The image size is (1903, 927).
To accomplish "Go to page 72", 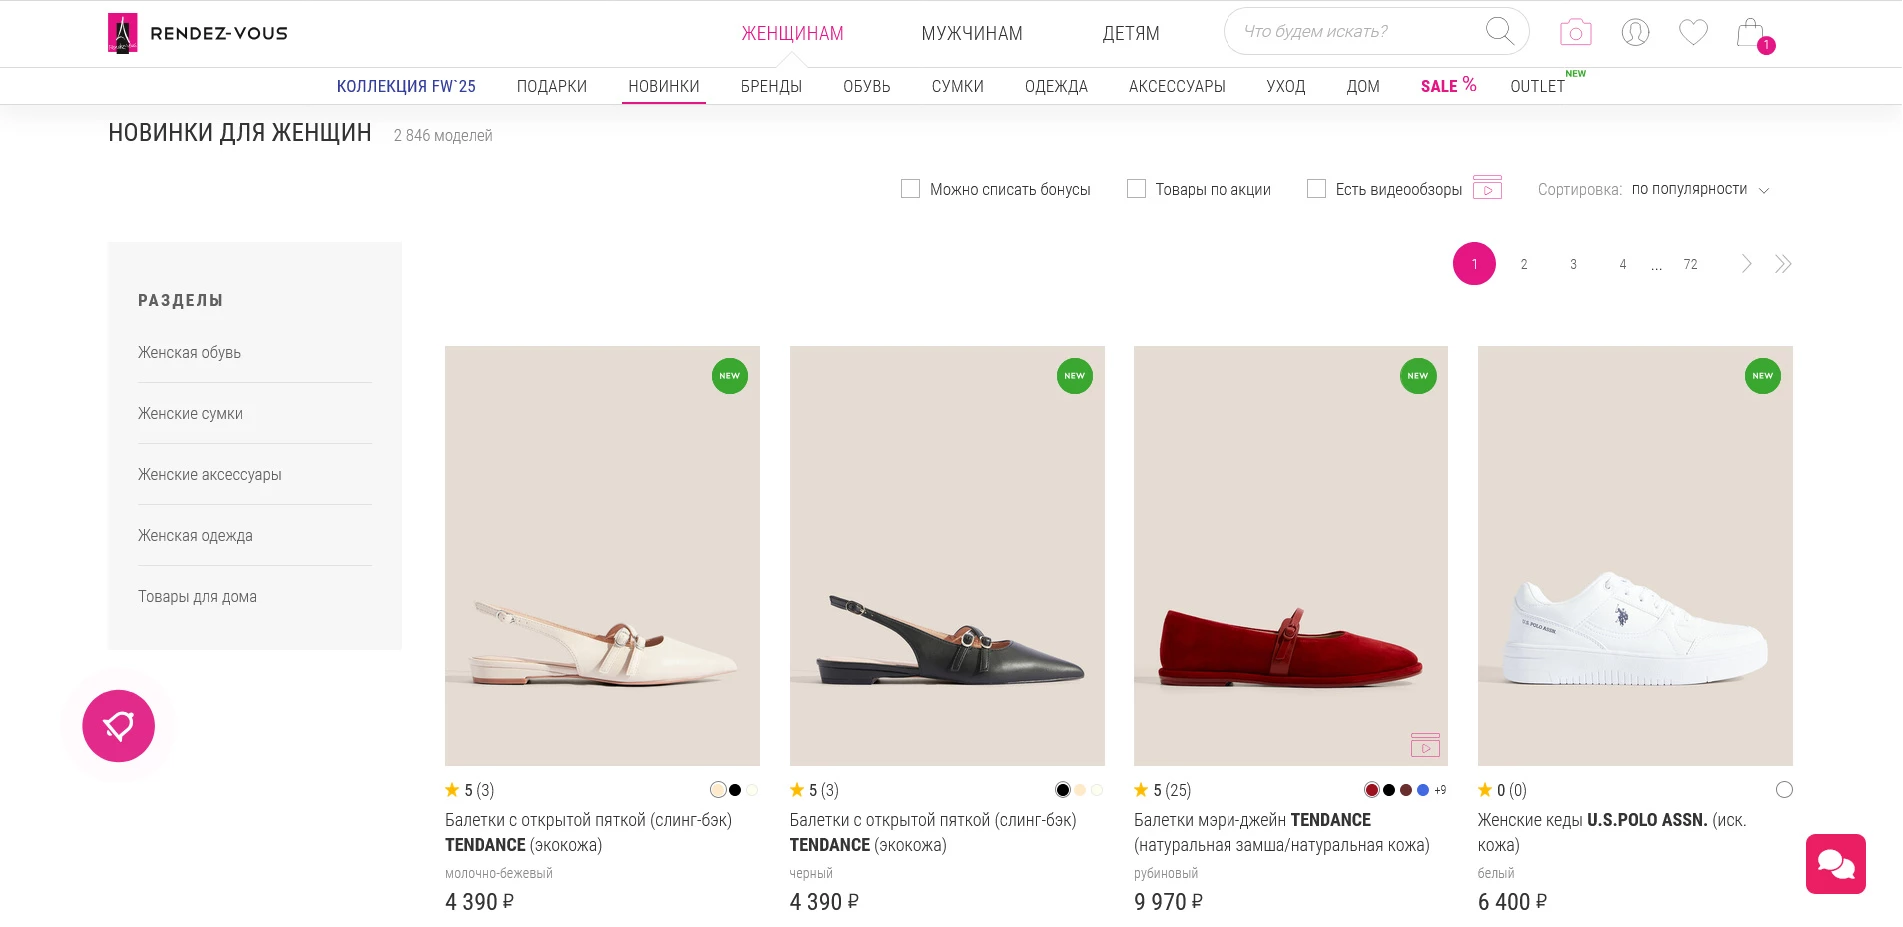I will tap(1690, 264).
